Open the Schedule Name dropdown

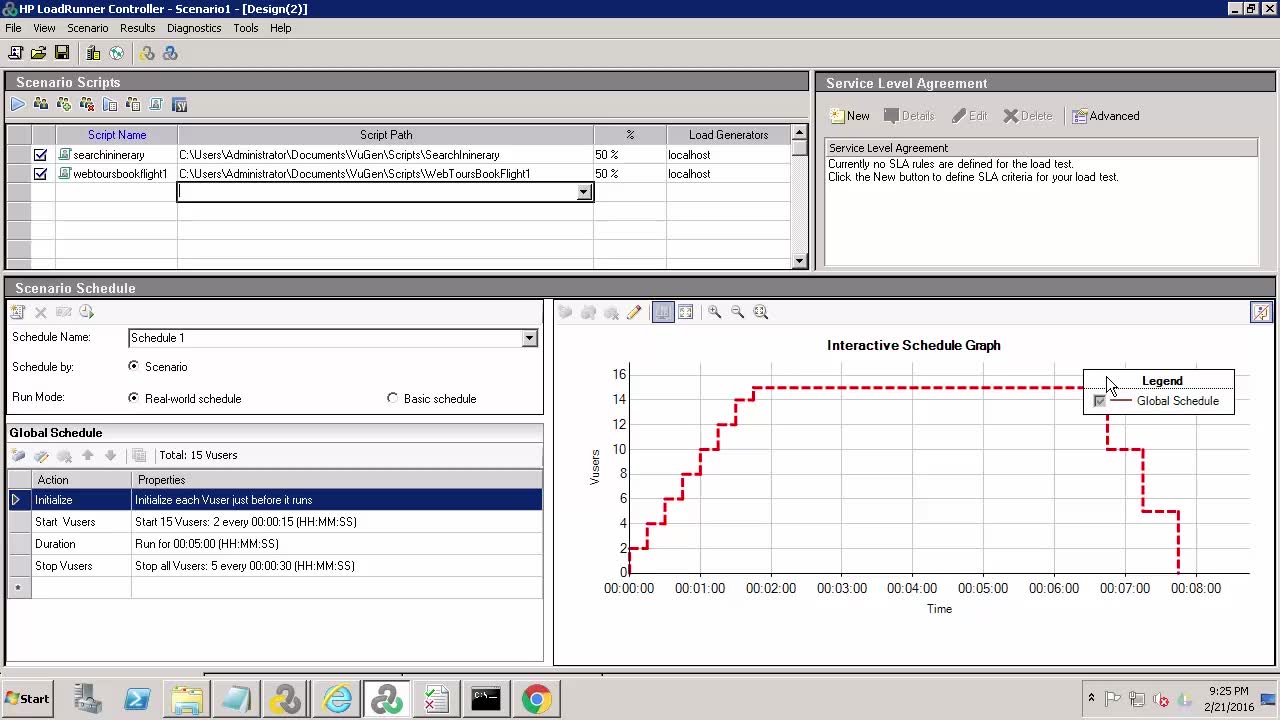coord(529,338)
